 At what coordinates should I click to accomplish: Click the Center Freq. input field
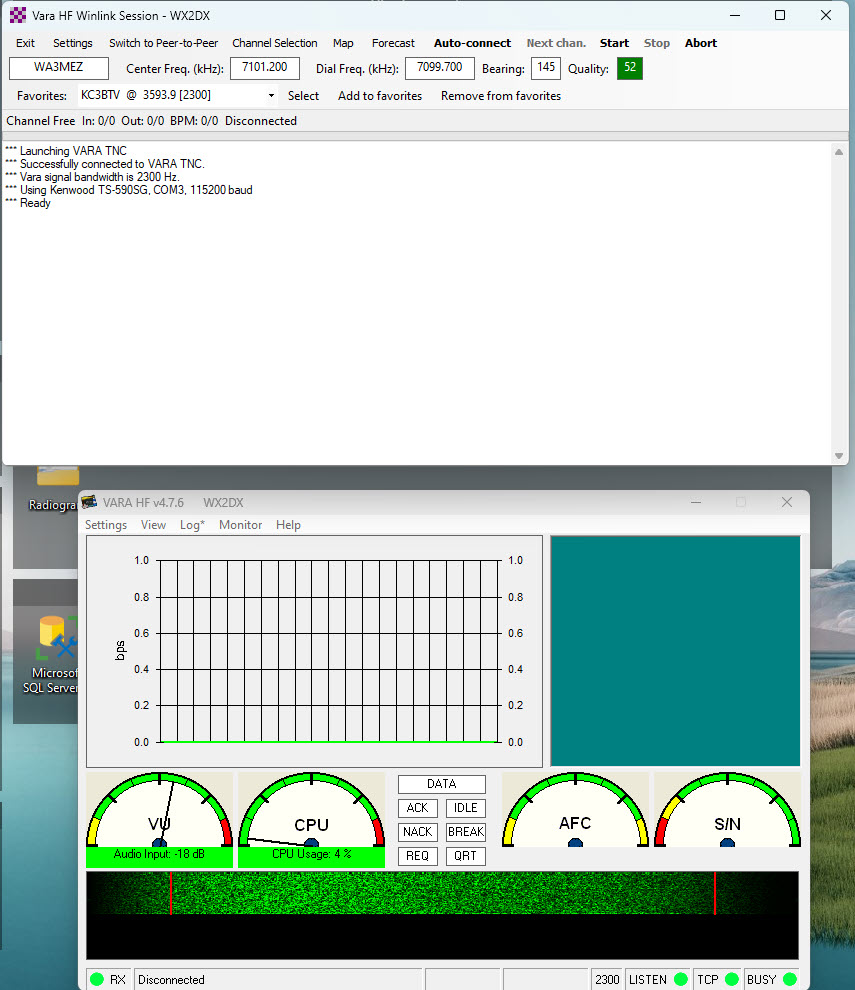[265, 68]
